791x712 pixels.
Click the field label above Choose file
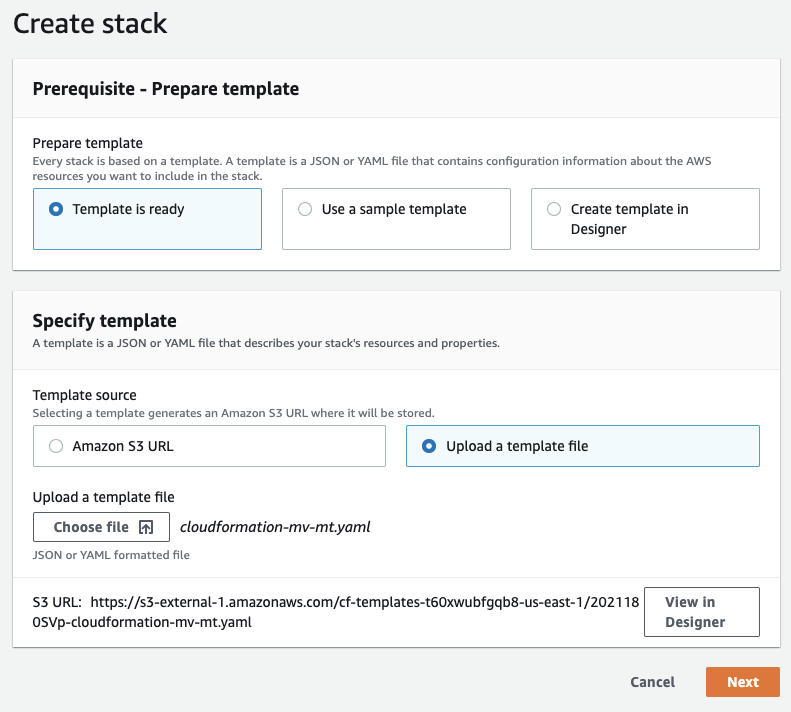point(104,497)
